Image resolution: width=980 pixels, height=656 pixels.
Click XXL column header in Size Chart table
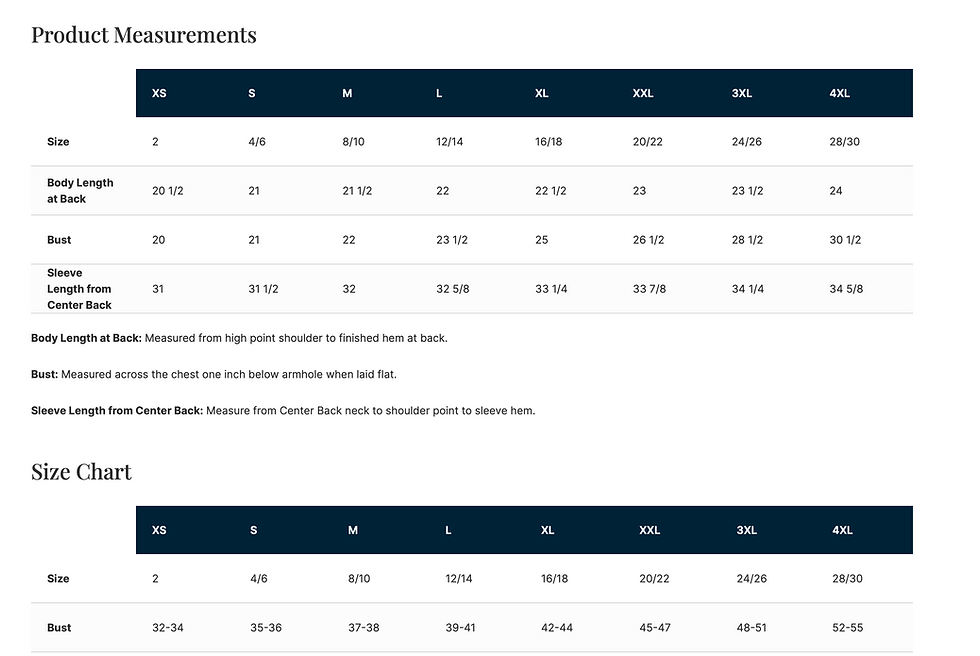click(x=649, y=530)
